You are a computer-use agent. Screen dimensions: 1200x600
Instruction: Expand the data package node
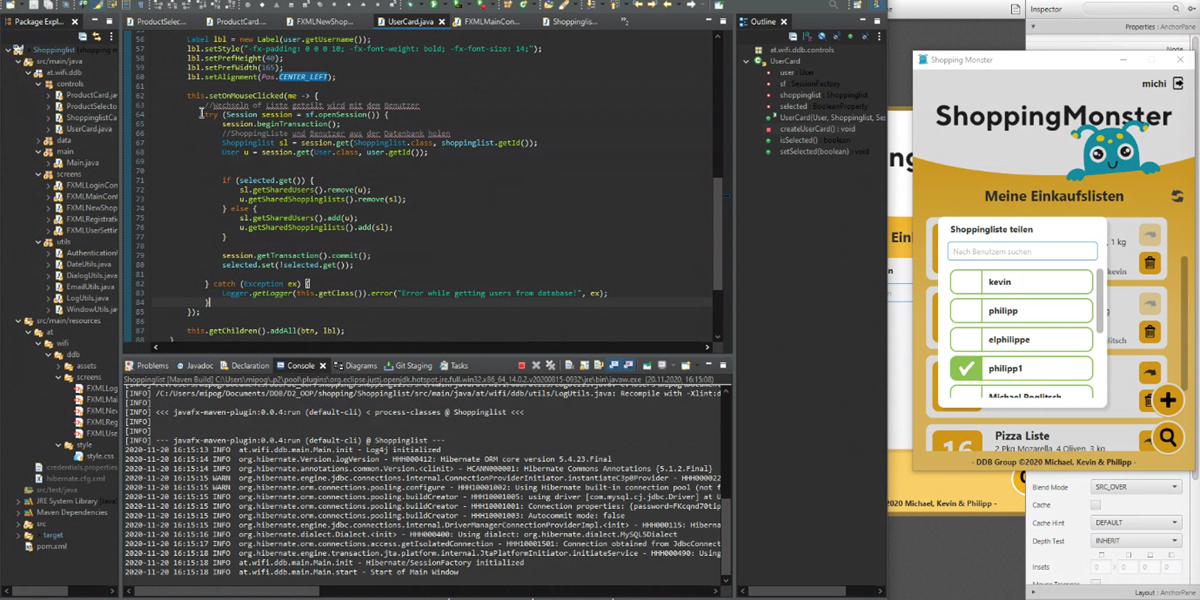pos(37,140)
